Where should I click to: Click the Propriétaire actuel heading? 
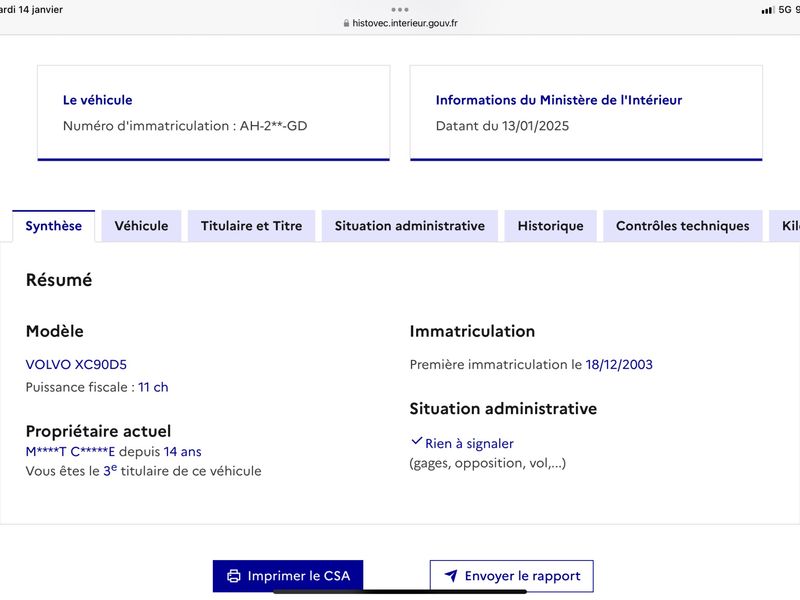coord(98,432)
